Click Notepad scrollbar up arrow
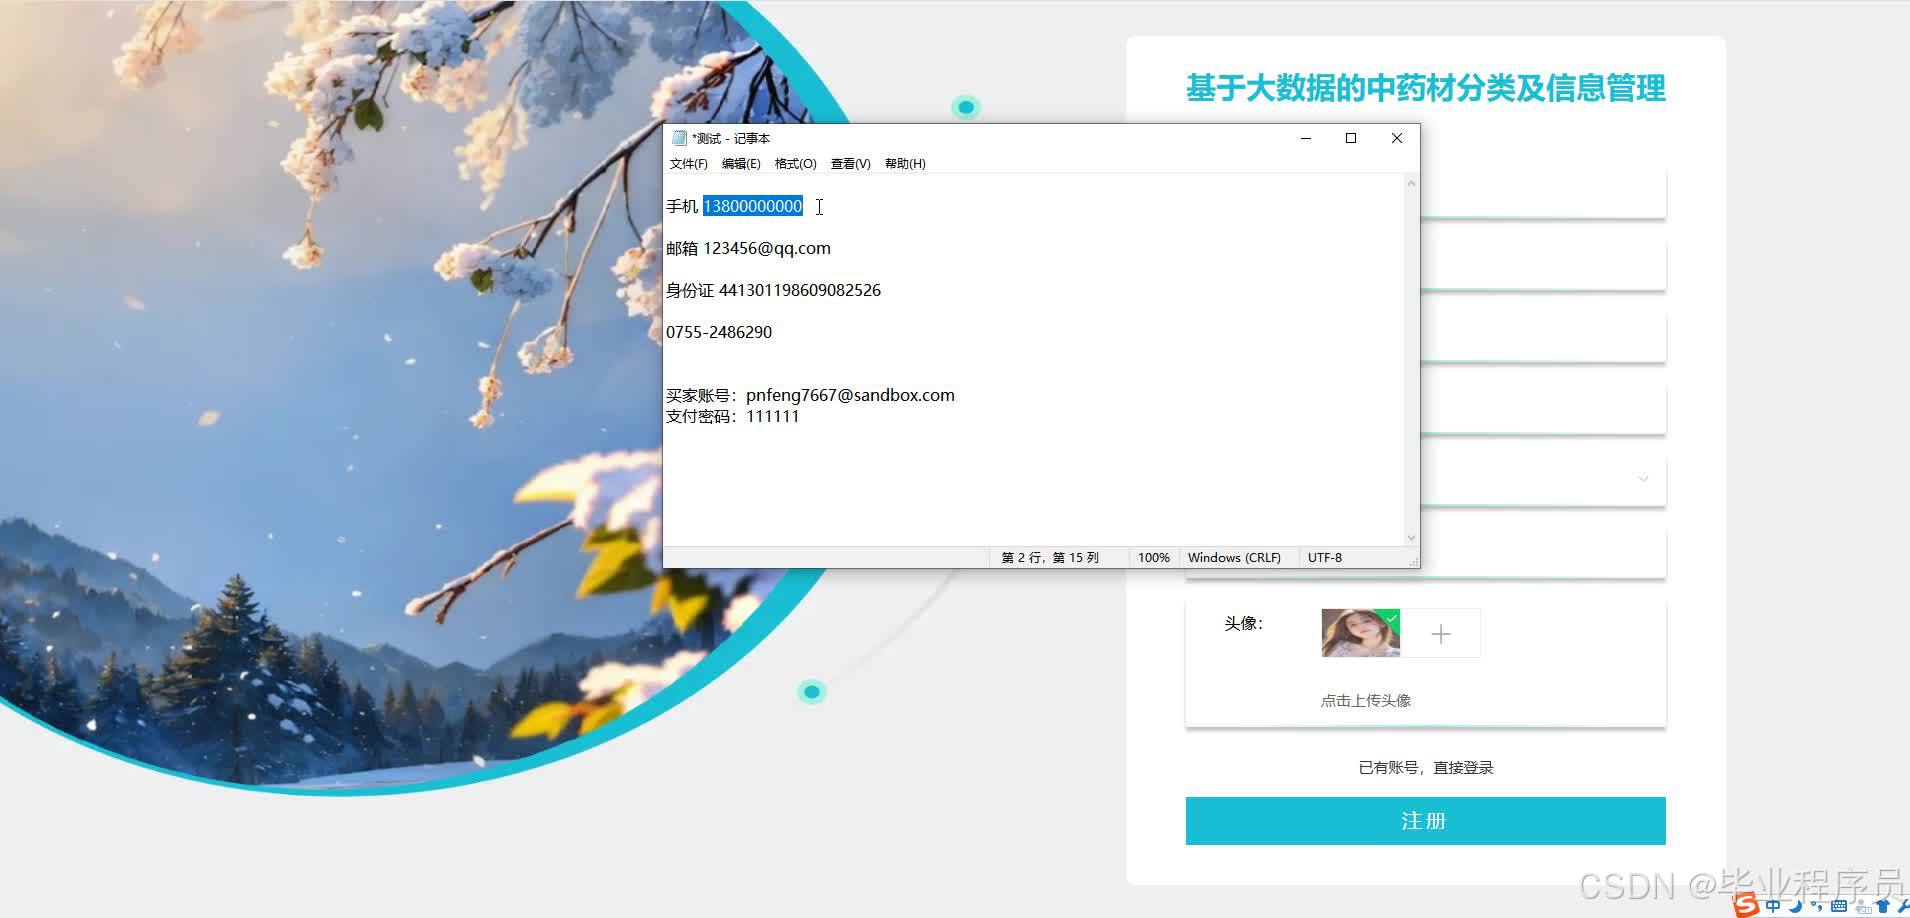The height and width of the screenshot is (918, 1910). (1411, 183)
